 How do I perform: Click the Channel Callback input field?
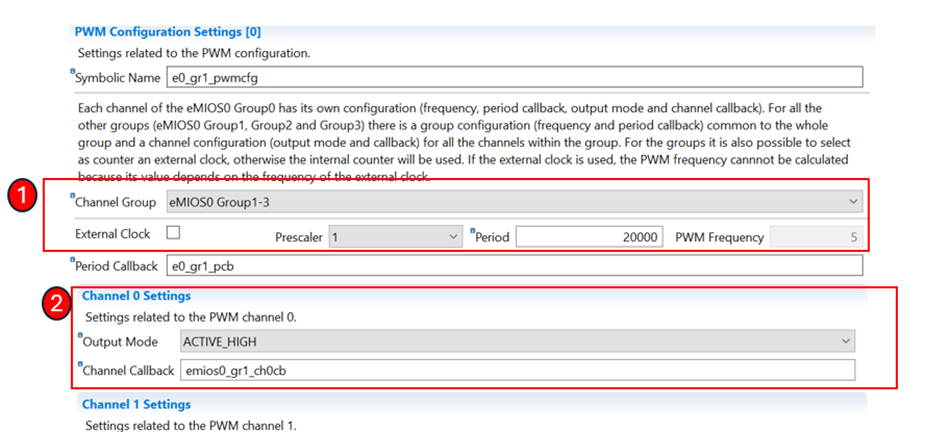517,370
